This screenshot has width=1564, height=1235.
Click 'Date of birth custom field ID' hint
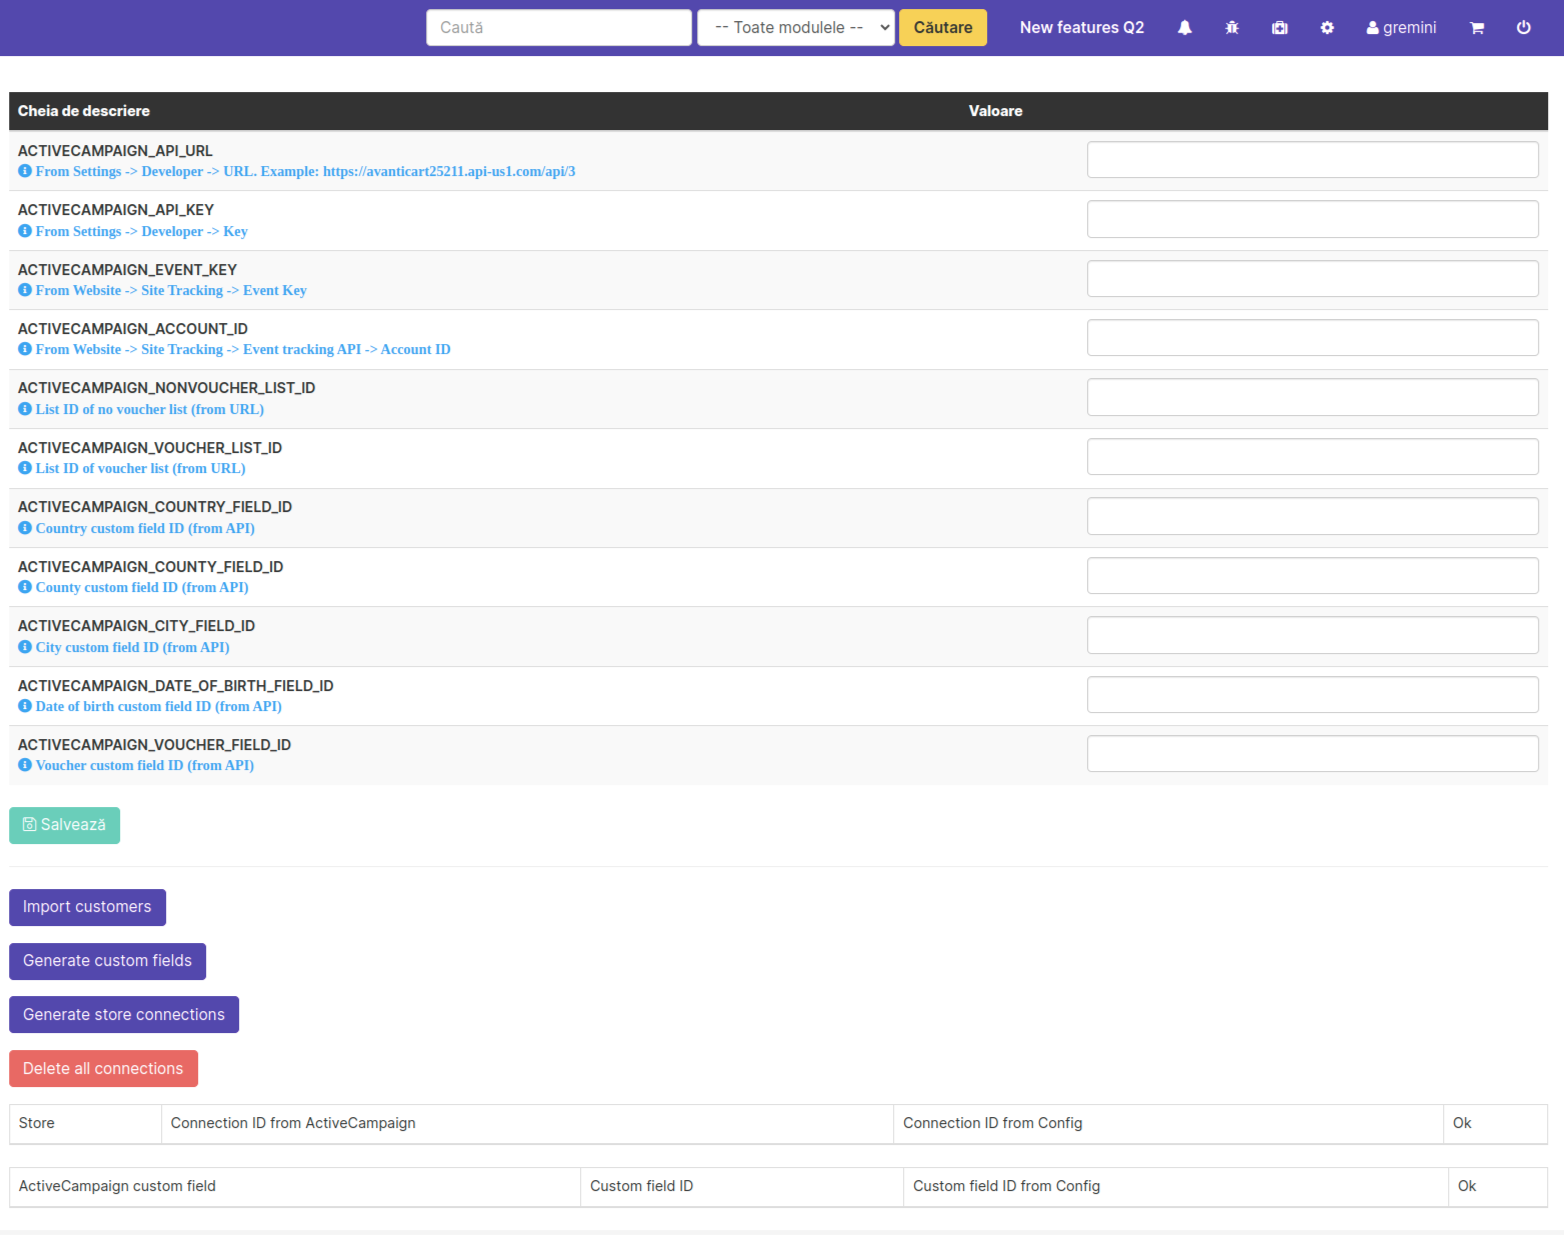click(x=159, y=706)
